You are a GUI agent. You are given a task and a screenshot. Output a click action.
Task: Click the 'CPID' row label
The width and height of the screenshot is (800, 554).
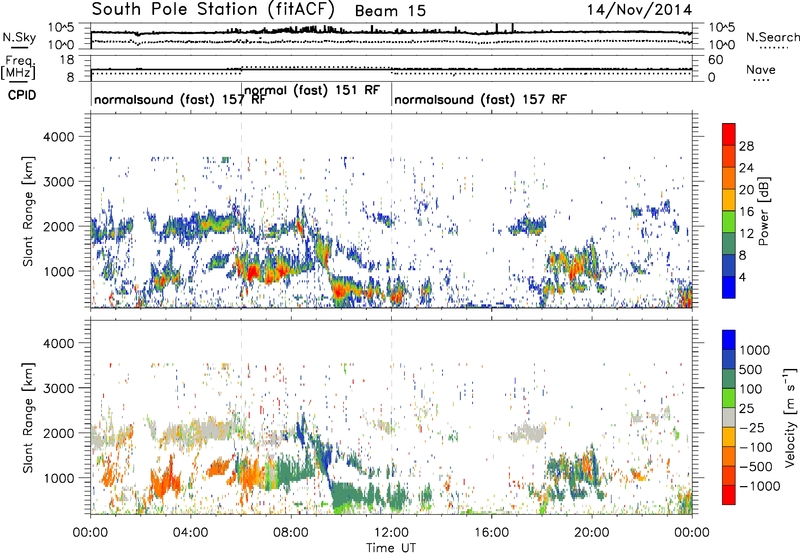[22, 95]
